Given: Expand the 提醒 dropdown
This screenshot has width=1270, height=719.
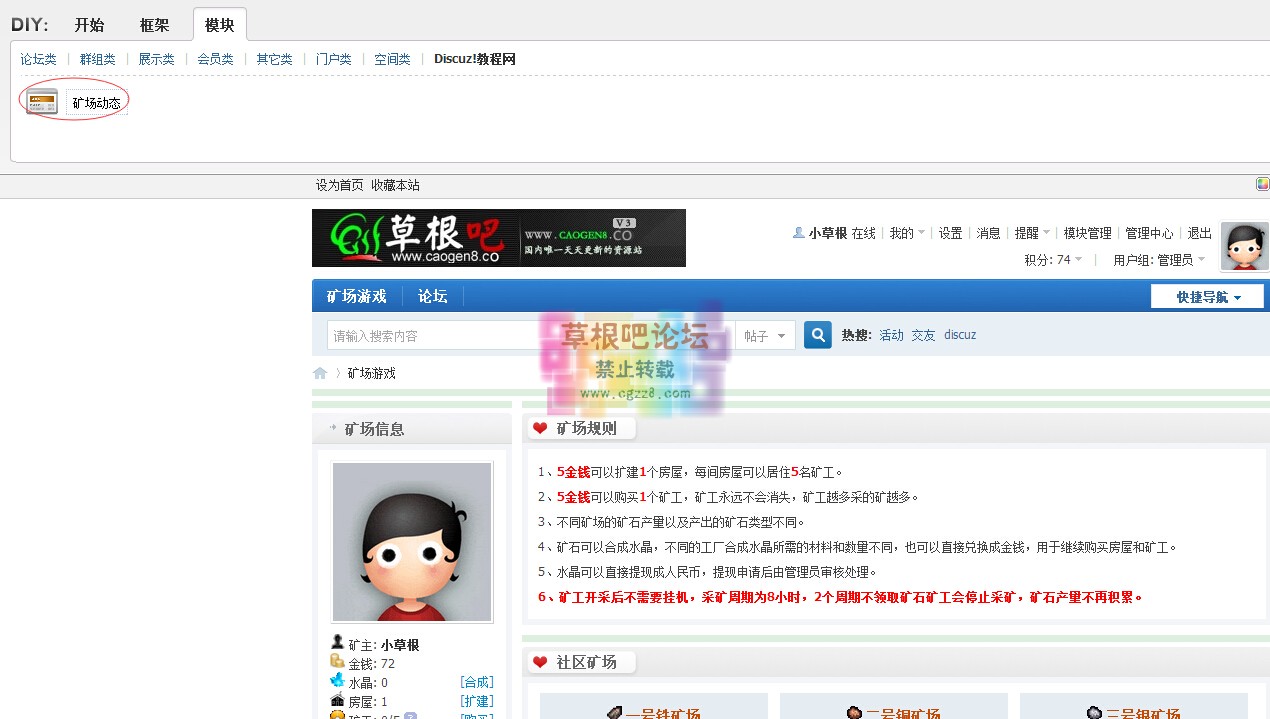Looking at the screenshot, I should (x=1028, y=233).
